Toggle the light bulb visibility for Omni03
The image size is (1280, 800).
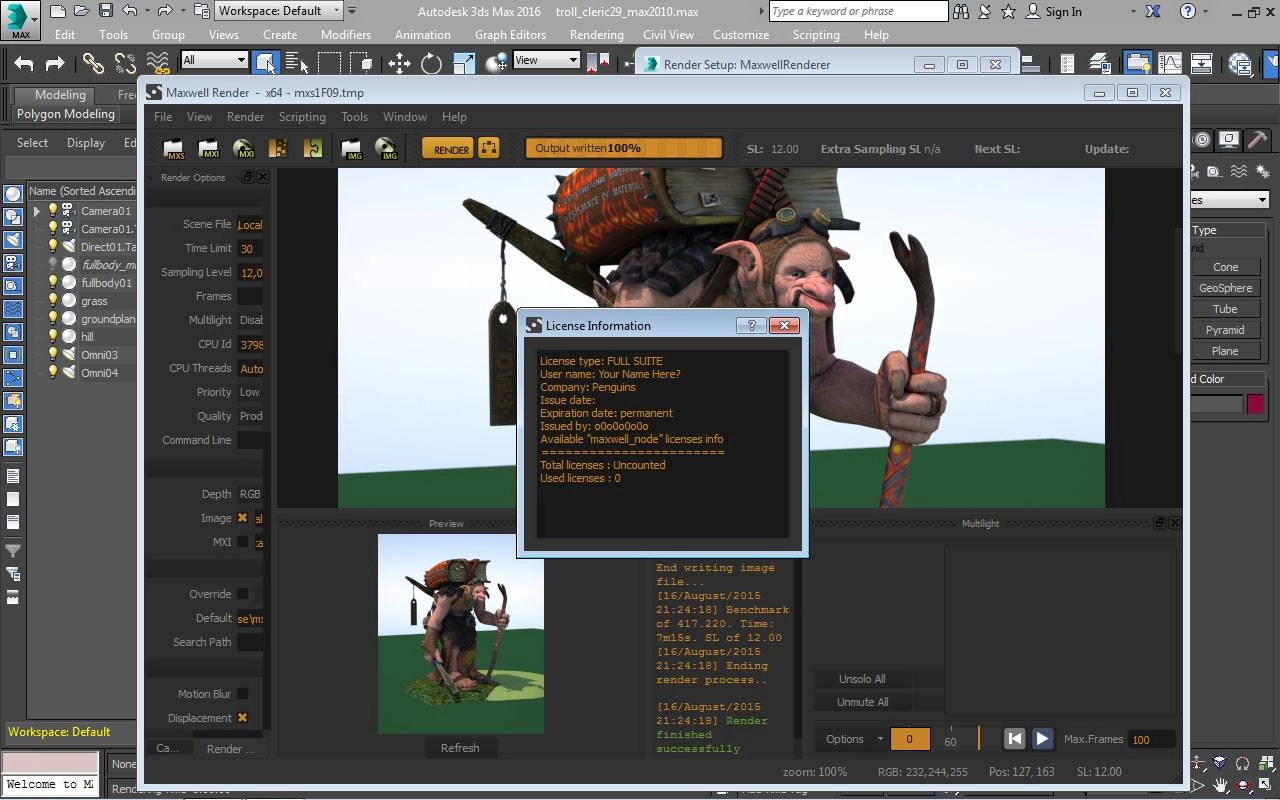pos(53,354)
